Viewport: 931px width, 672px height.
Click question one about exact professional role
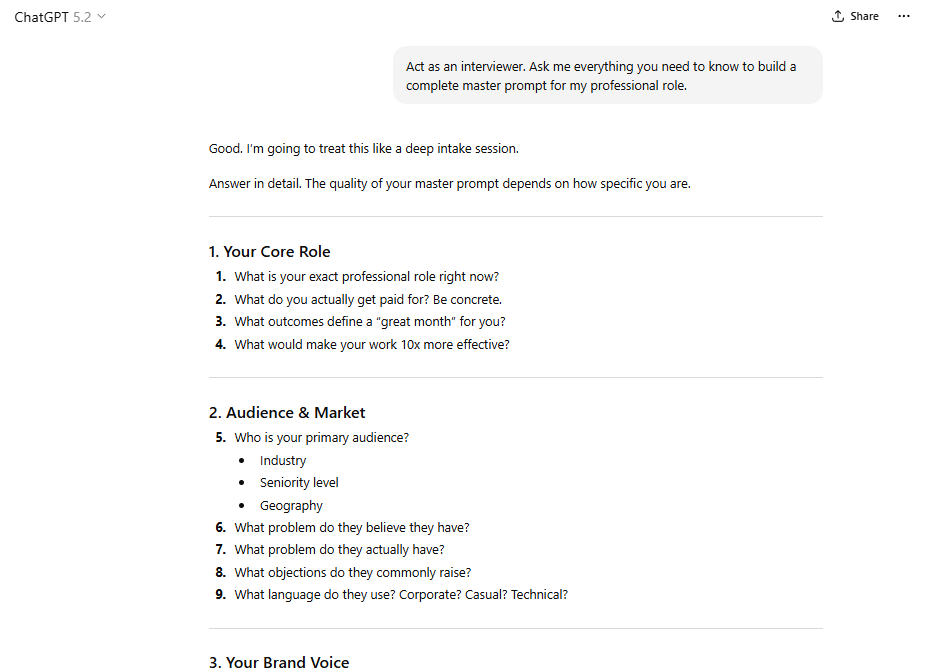pos(366,276)
